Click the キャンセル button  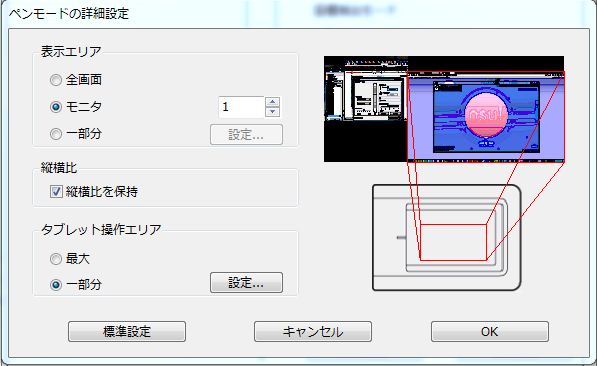[313, 331]
